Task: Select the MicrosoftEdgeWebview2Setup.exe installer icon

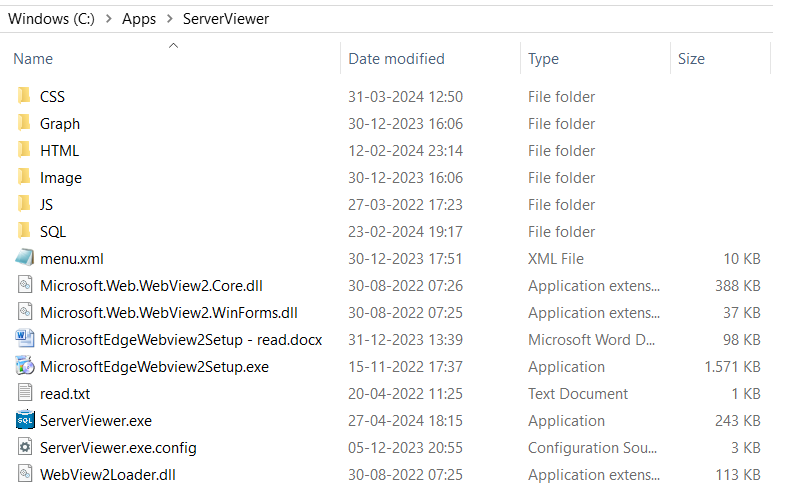Action: click(x=25, y=367)
